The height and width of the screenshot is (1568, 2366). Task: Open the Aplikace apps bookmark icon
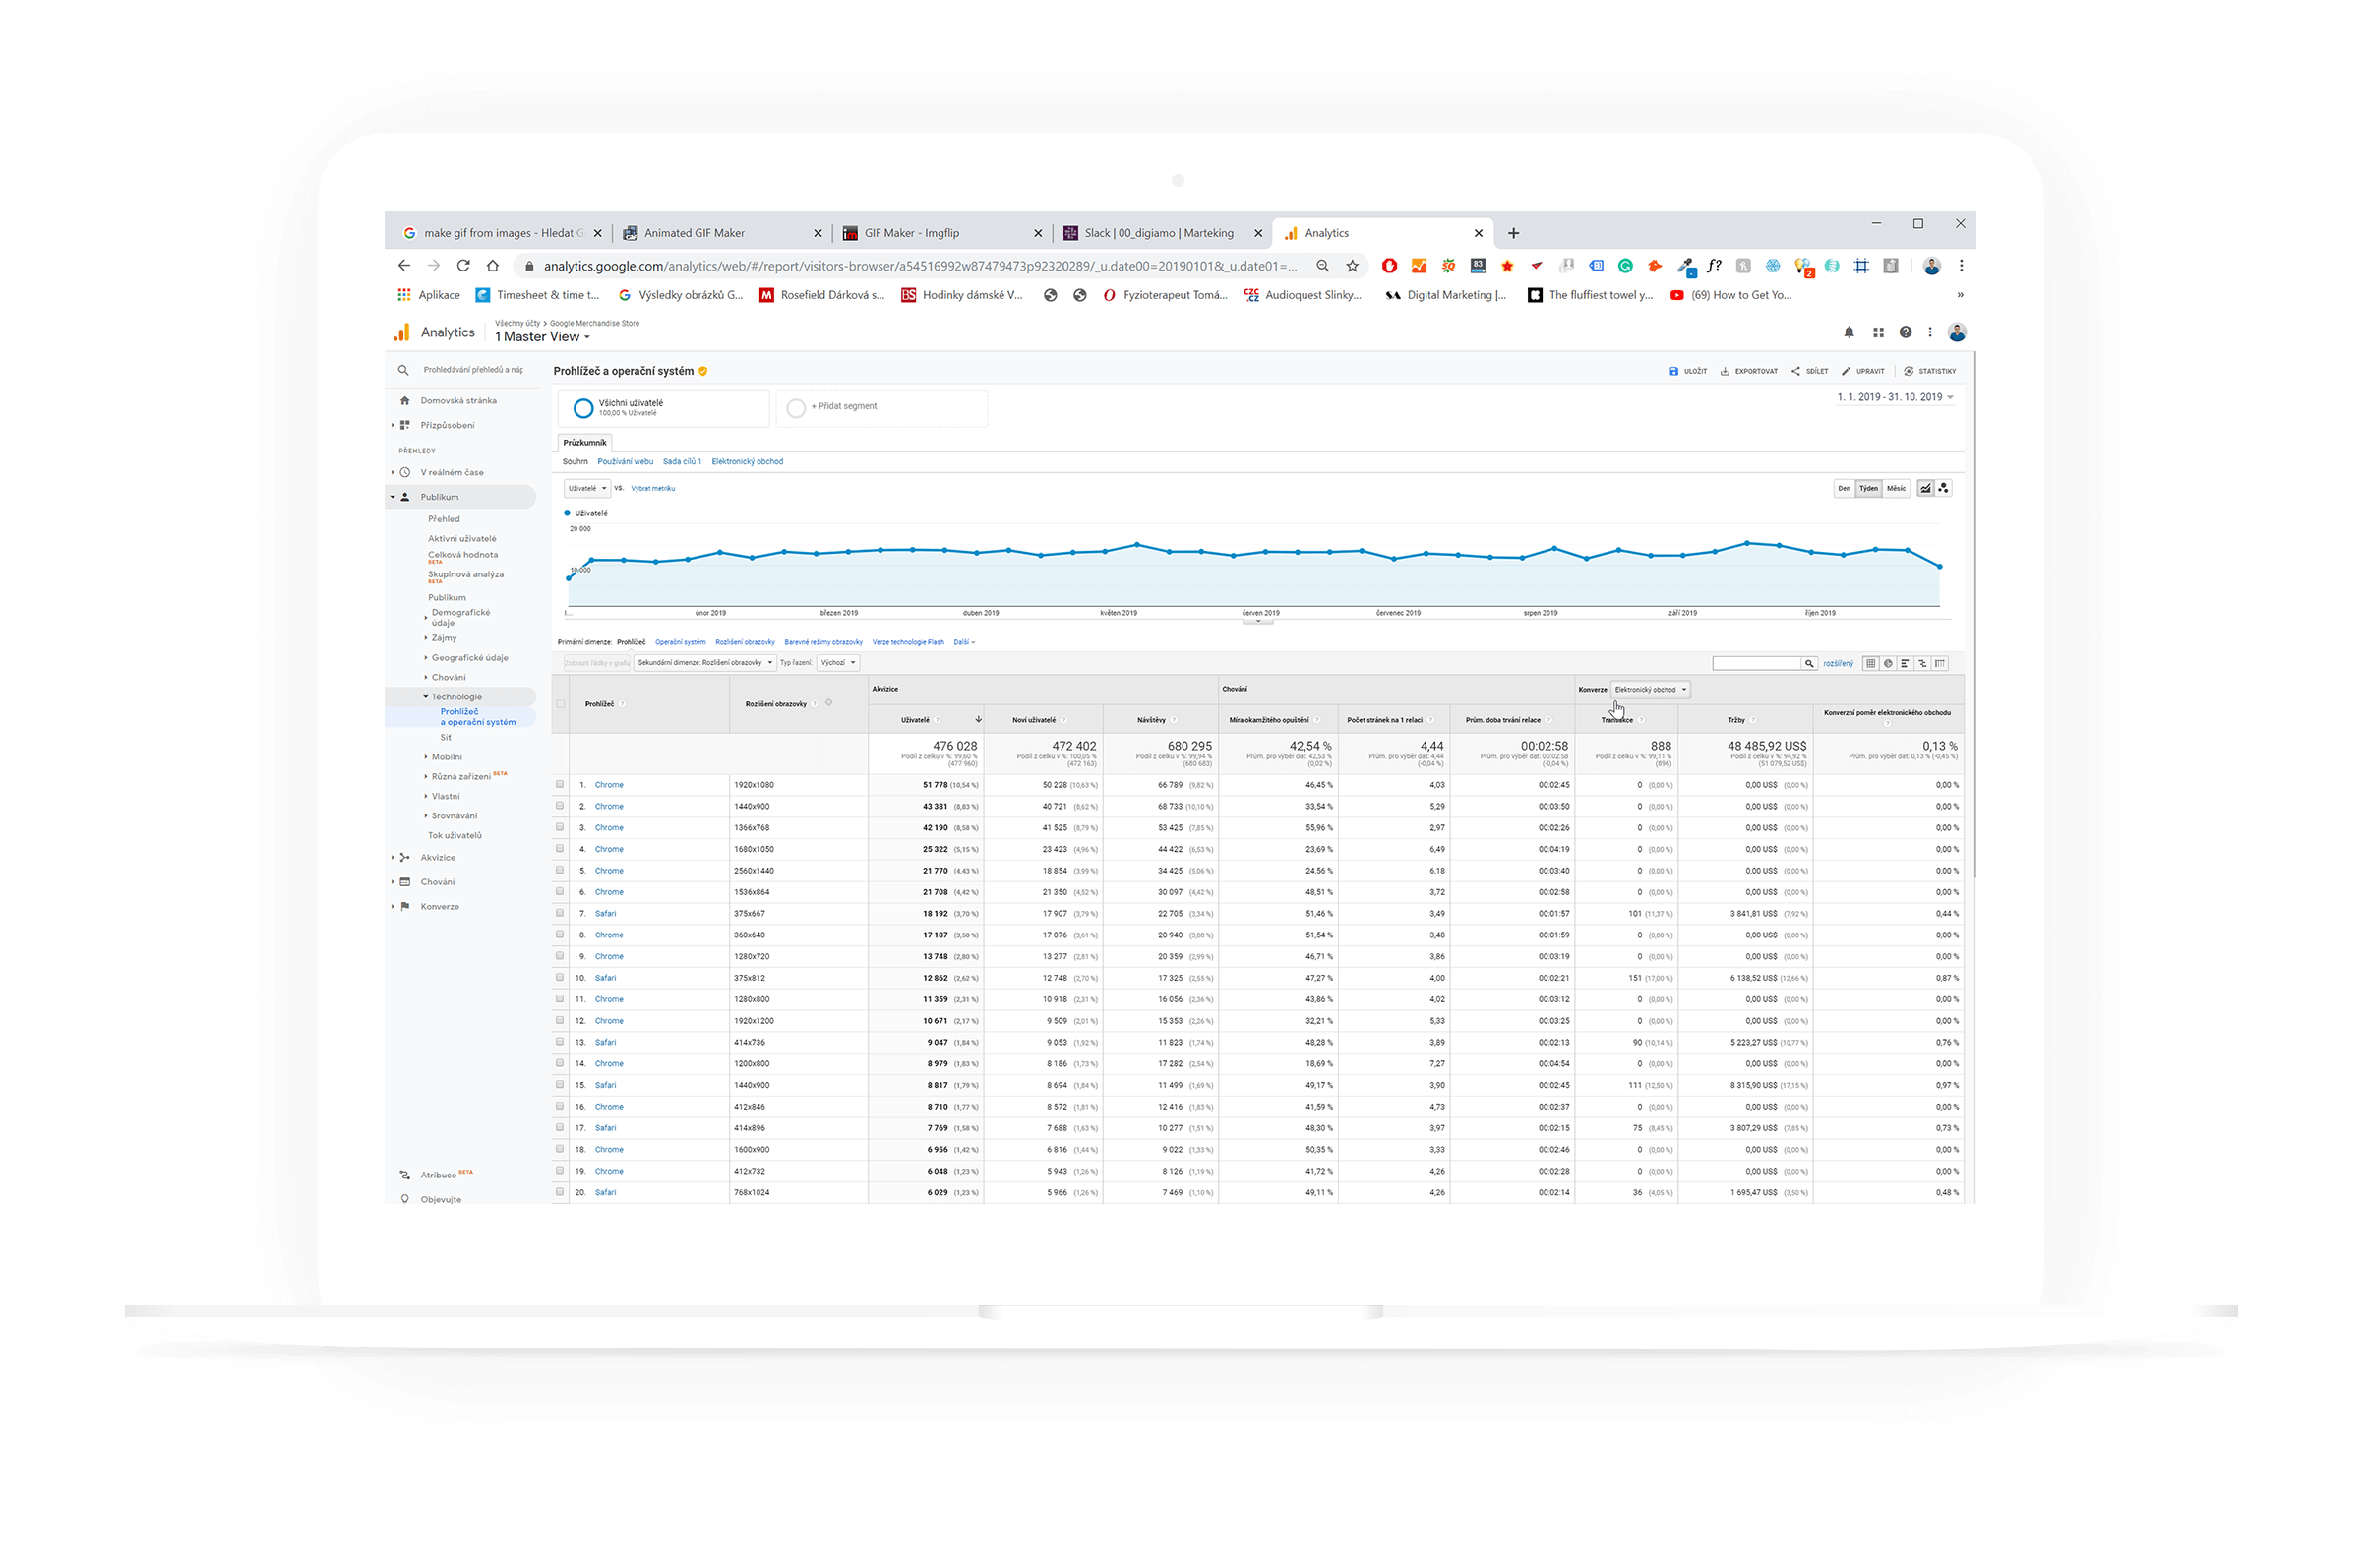click(x=404, y=295)
